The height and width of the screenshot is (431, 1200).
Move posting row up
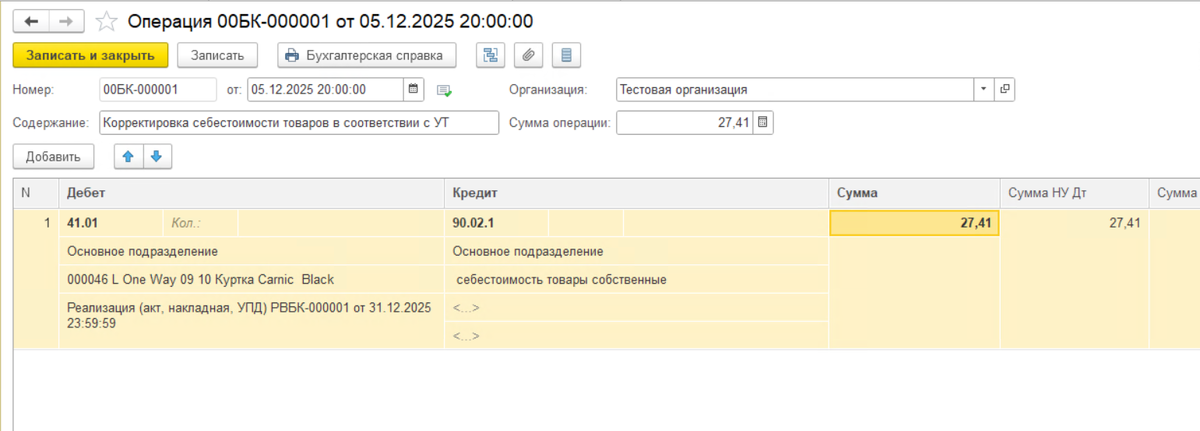pyautogui.click(x=129, y=156)
